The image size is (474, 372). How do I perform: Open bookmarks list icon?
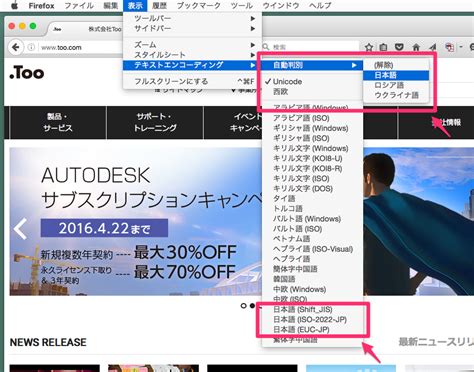(384, 47)
